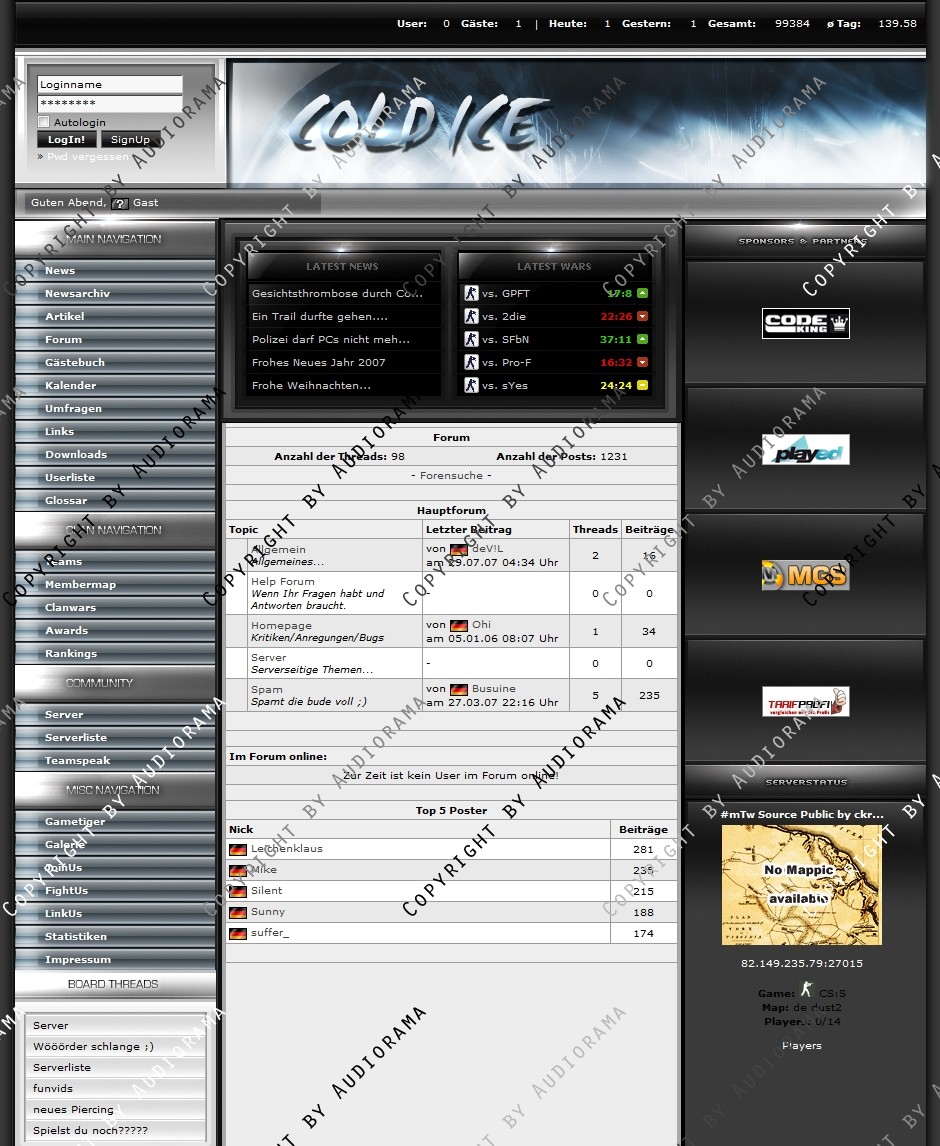Click the server map preview thumbnail
940x1146 pixels.
coord(801,885)
